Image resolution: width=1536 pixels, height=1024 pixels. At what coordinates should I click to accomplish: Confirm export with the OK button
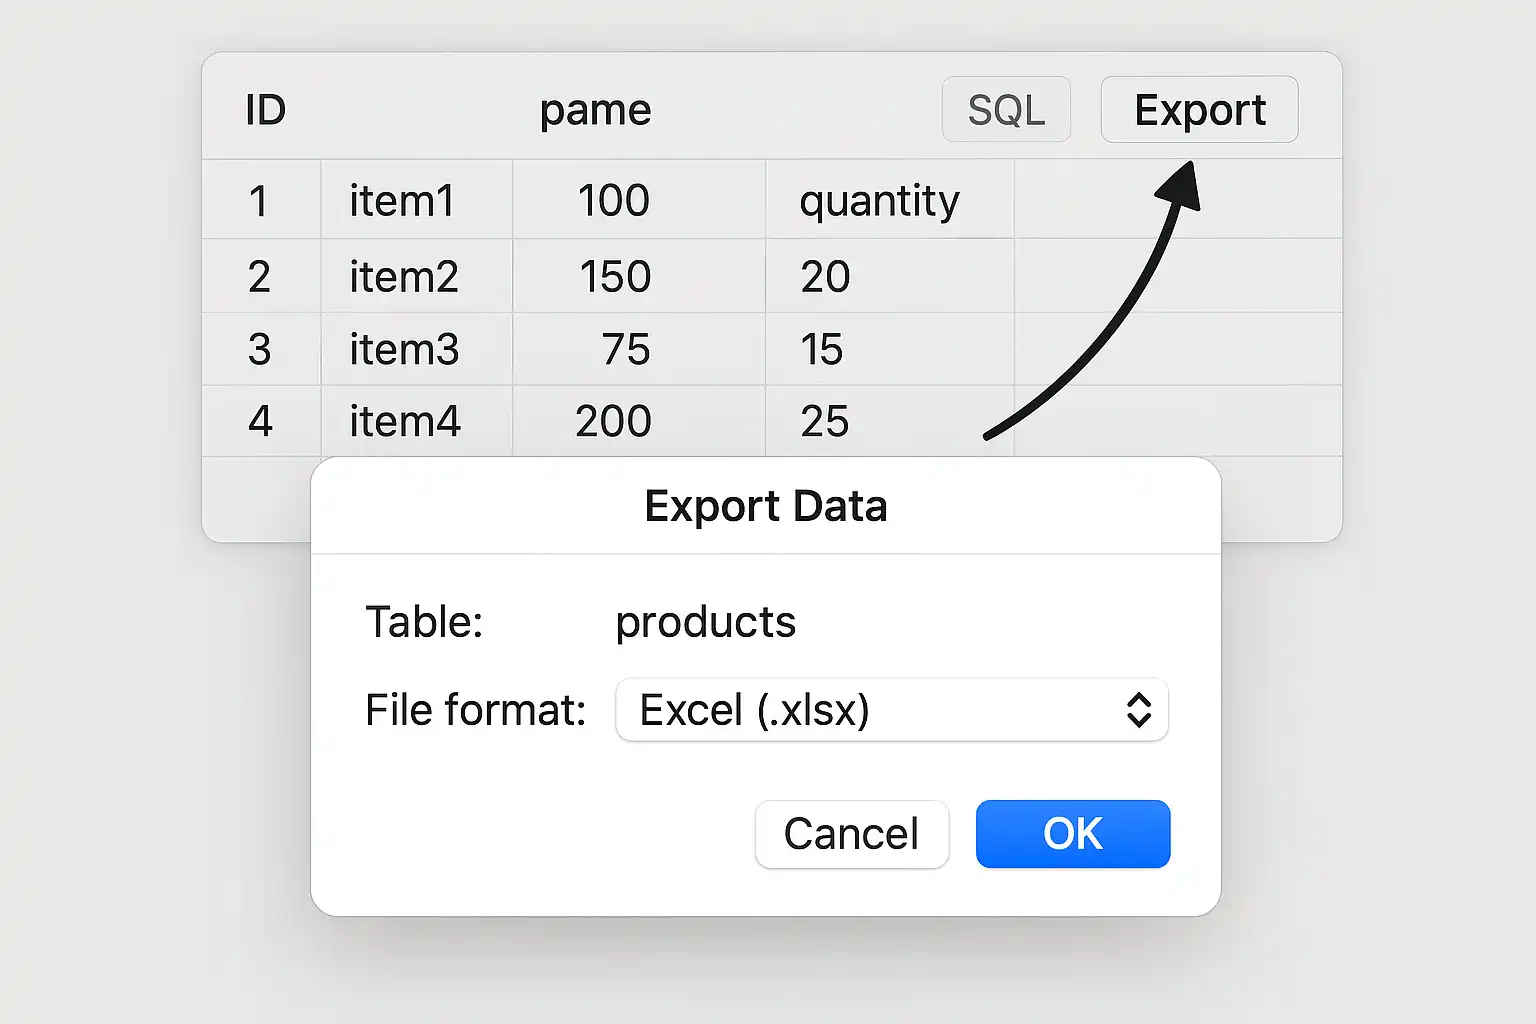coord(1073,834)
